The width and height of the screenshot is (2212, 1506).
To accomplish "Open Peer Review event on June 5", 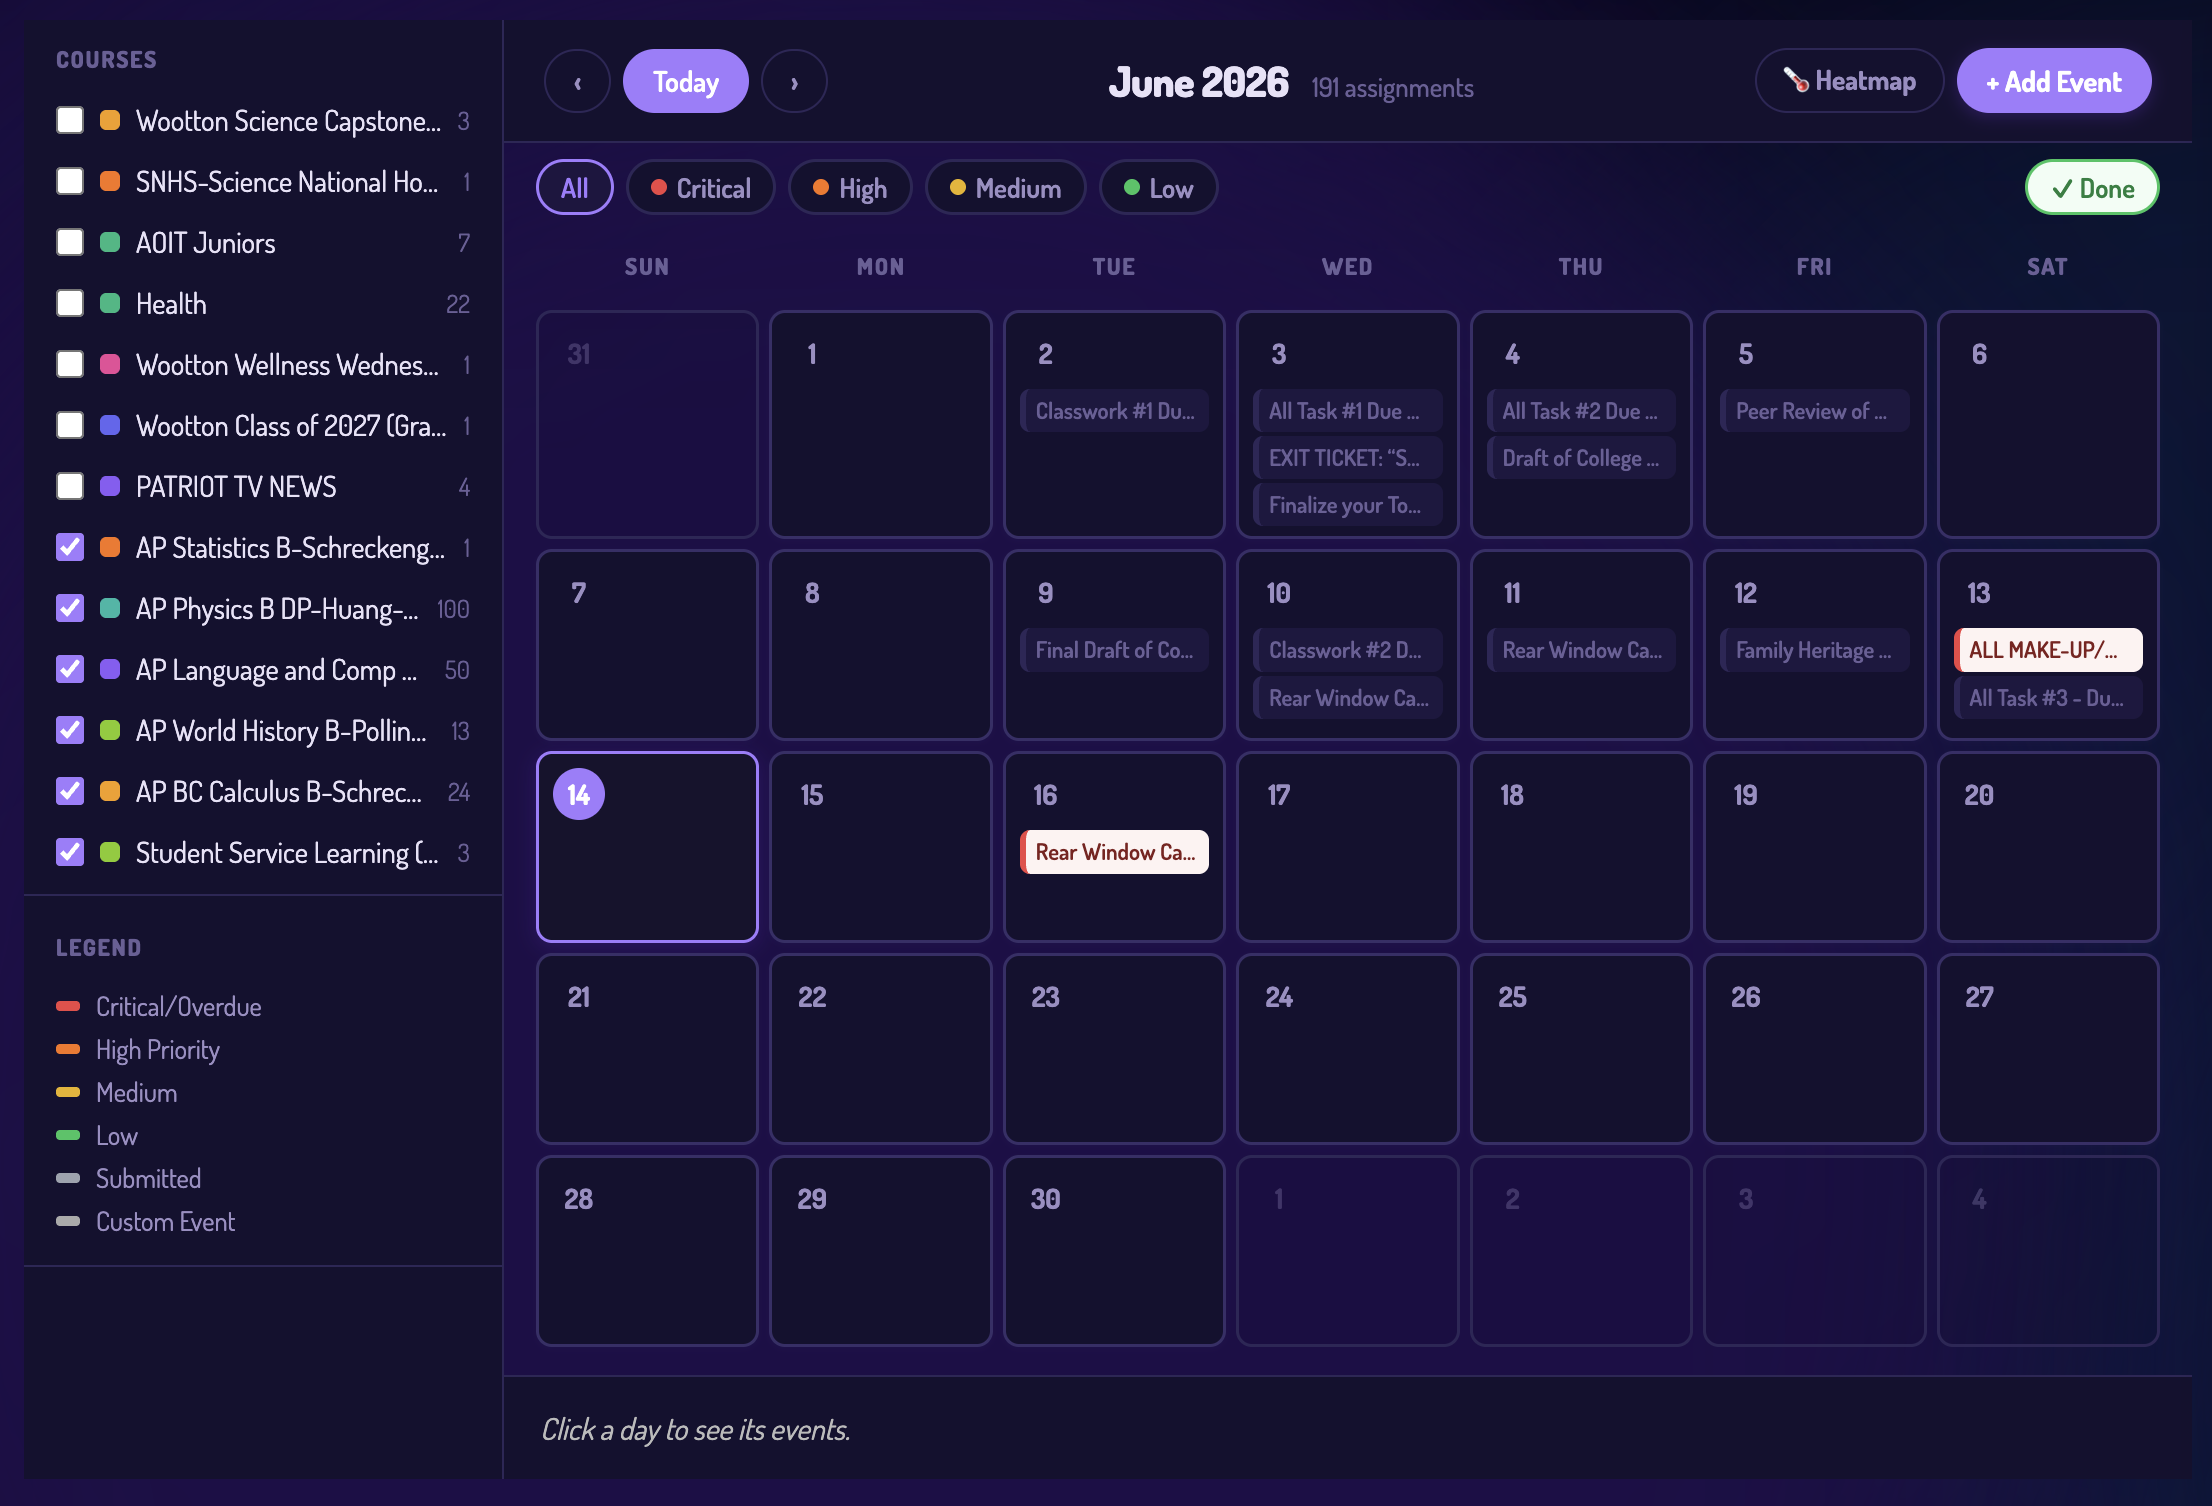I will click(1814, 411).
